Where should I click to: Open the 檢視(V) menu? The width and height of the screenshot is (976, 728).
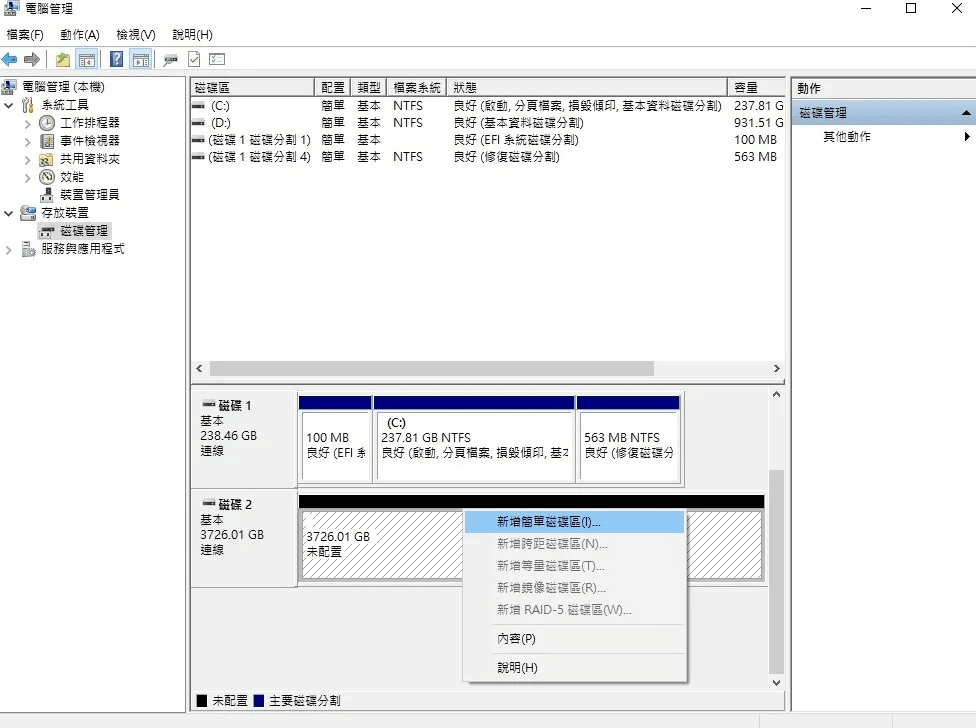click(136, 35)
